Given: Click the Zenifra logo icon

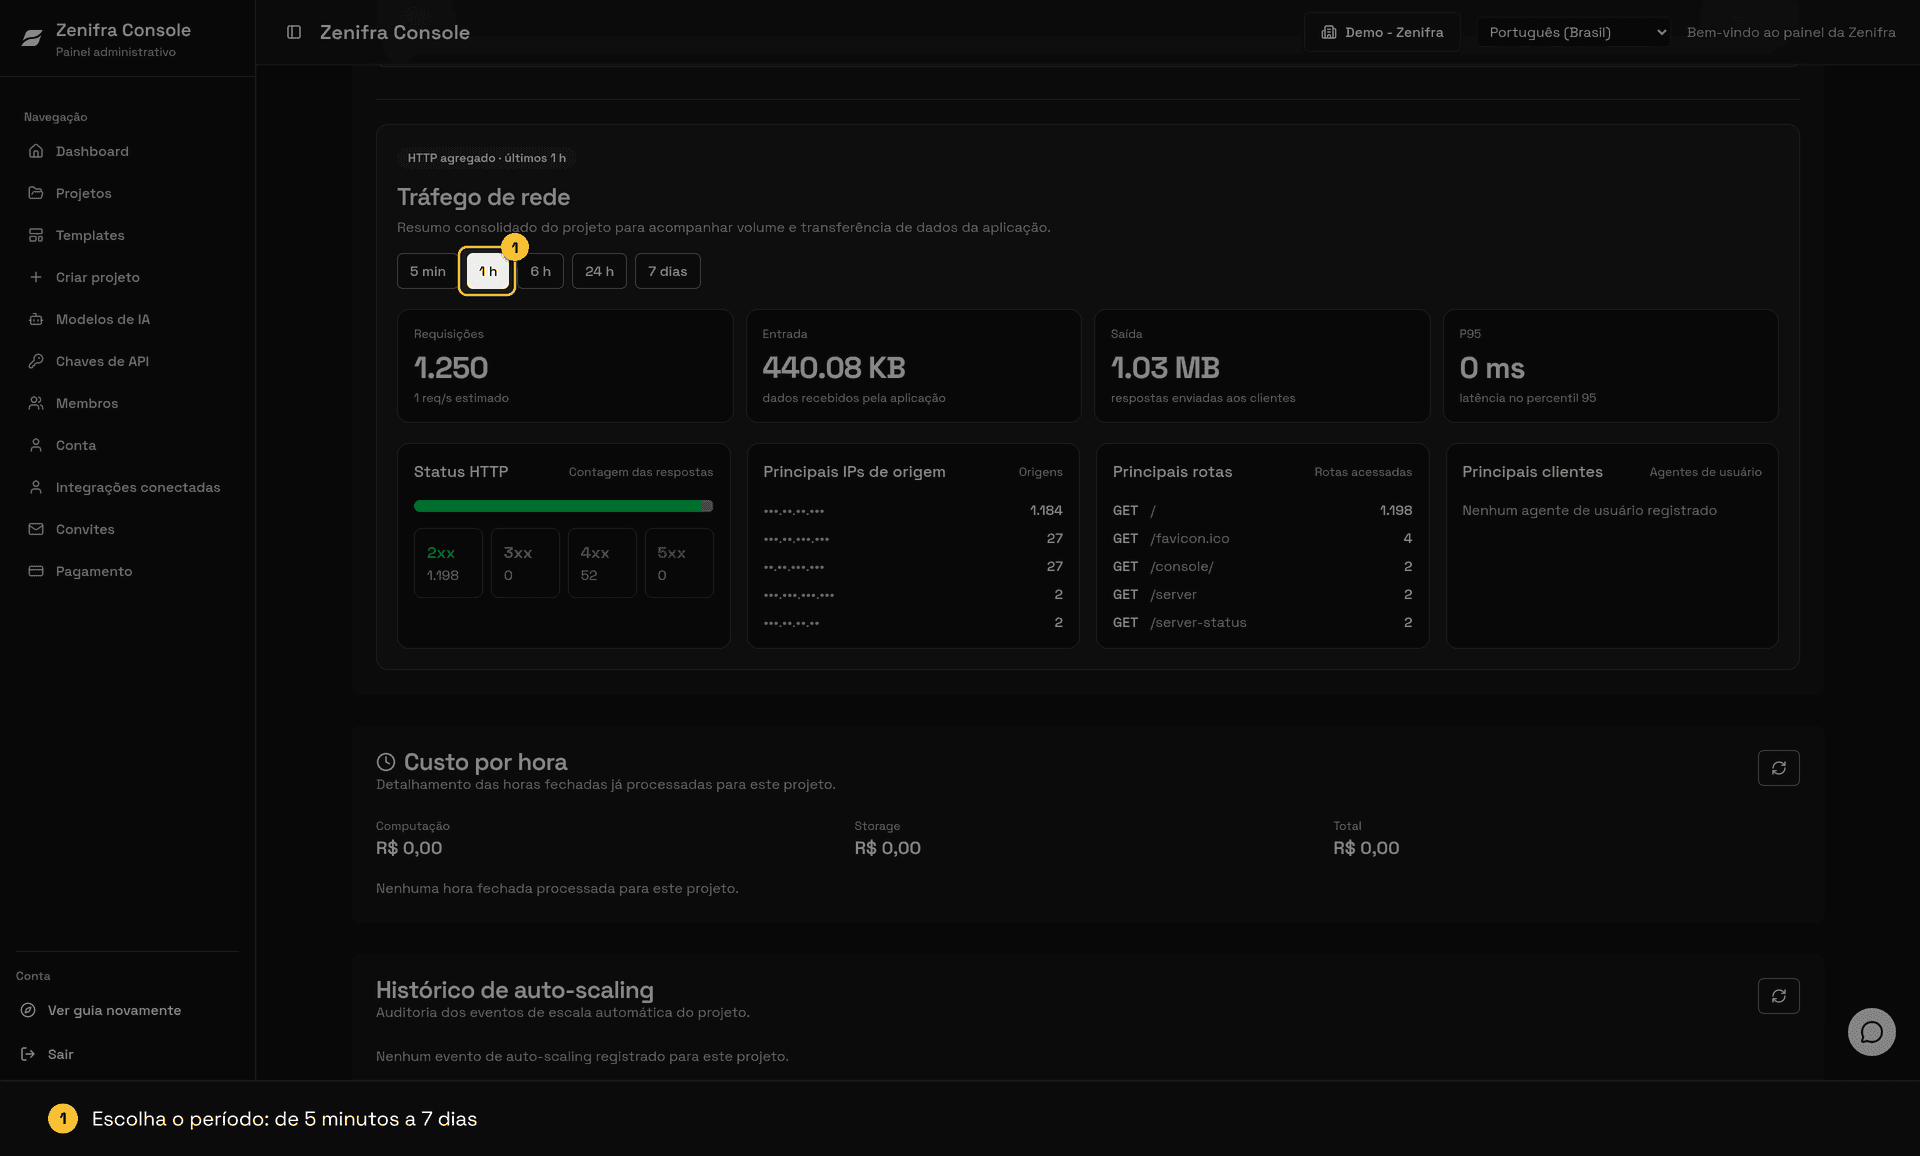Looking at the screenshot, I should pos(32,38).
